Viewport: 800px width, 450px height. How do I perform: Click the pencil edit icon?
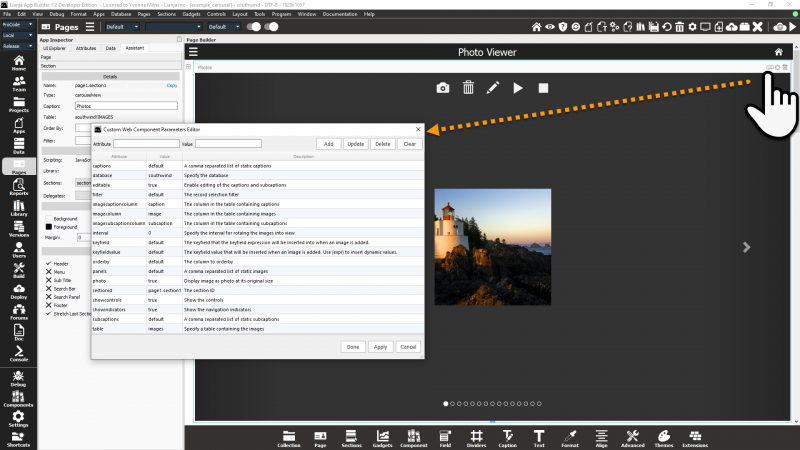coord(493,88)
